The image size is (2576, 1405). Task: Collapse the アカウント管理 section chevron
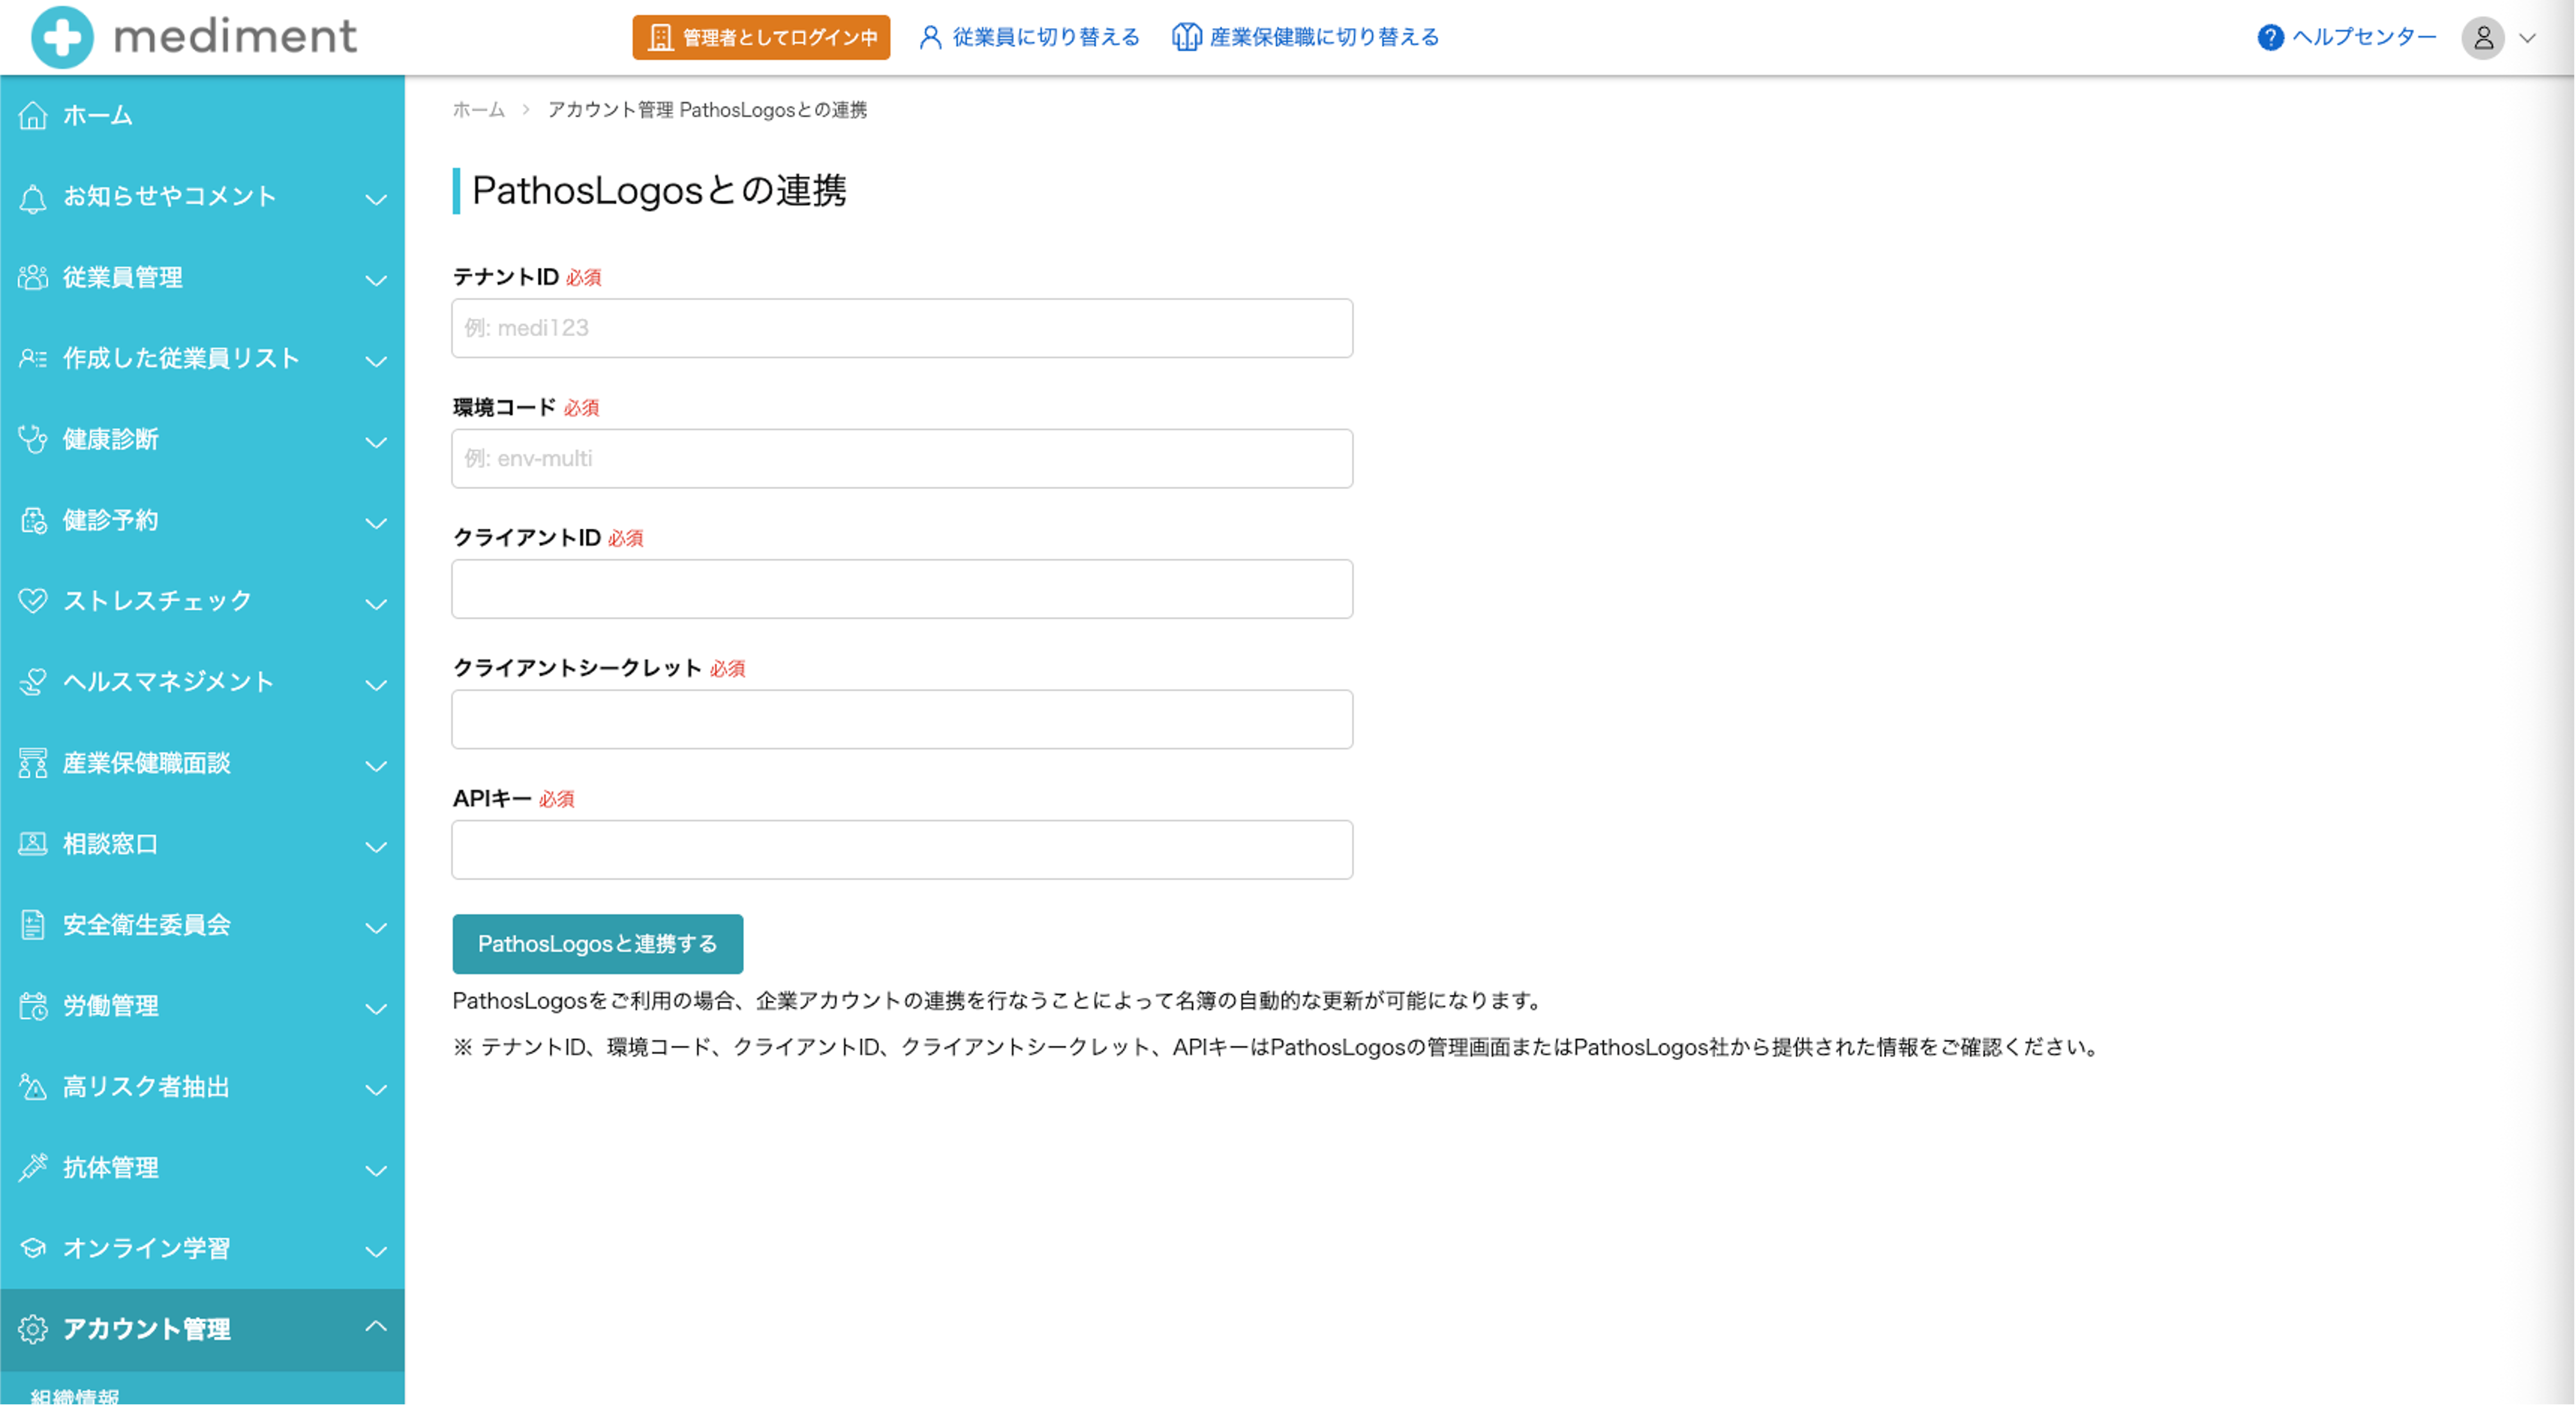click(x=376, y=1327)
